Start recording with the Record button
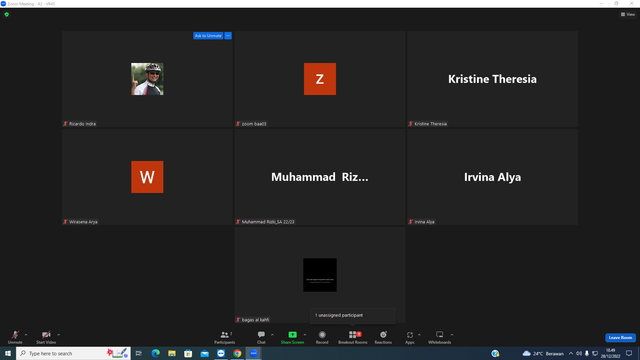Image resolution: width=640 pixels, height=360 pixels. (322, 337)
